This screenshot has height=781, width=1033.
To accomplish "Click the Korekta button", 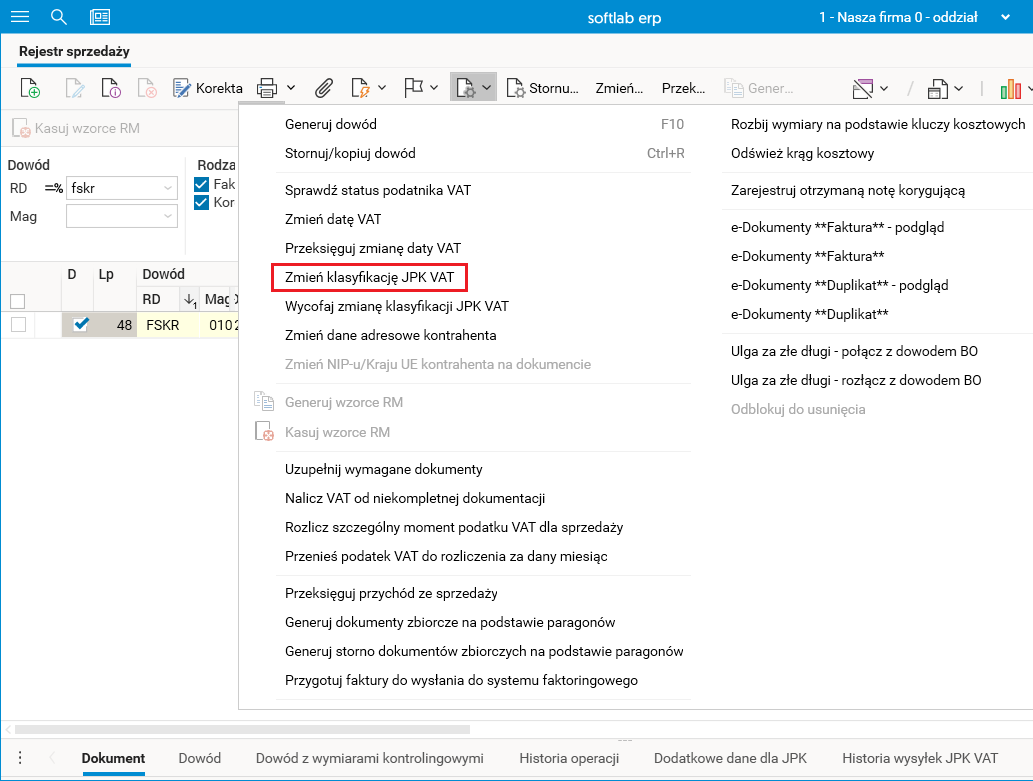I will [208, 88].
